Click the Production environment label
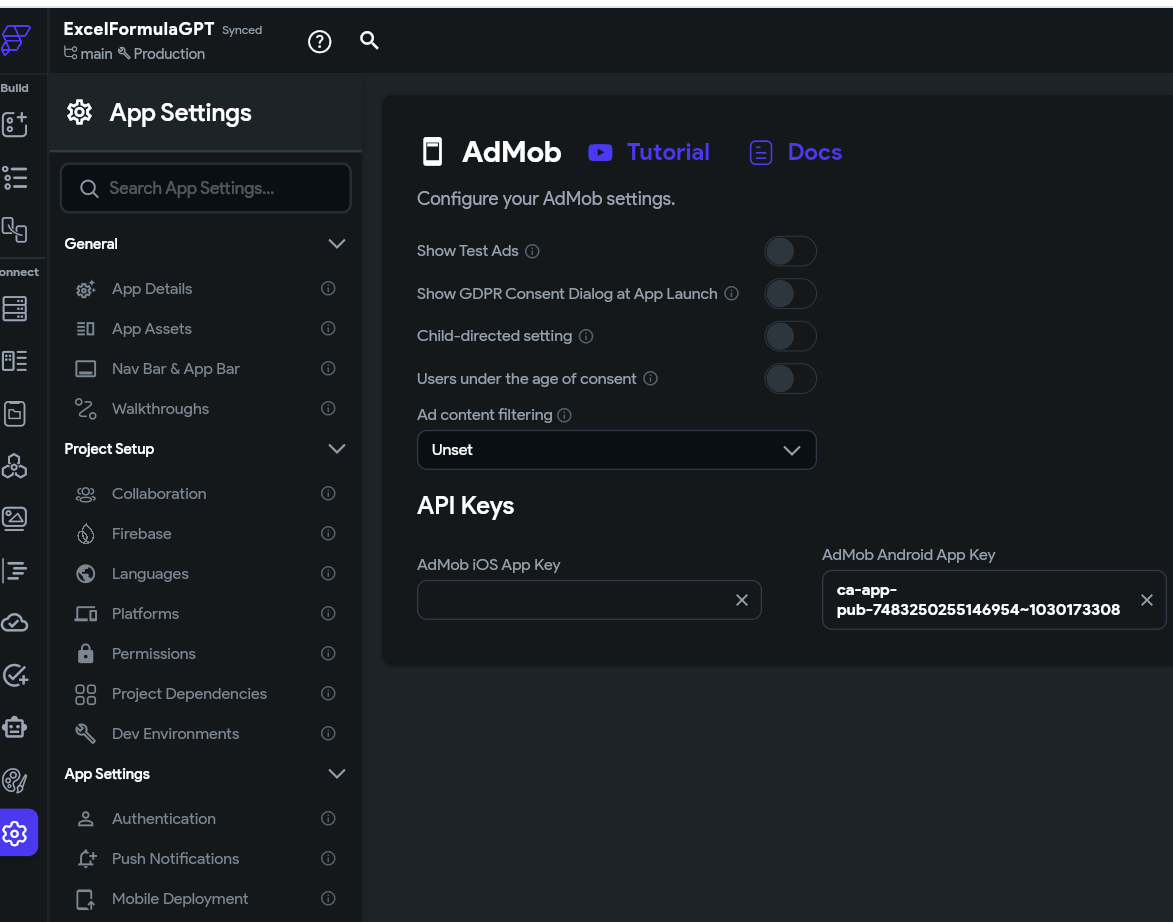Screen dimensions: 1173x922 point(162,54)
